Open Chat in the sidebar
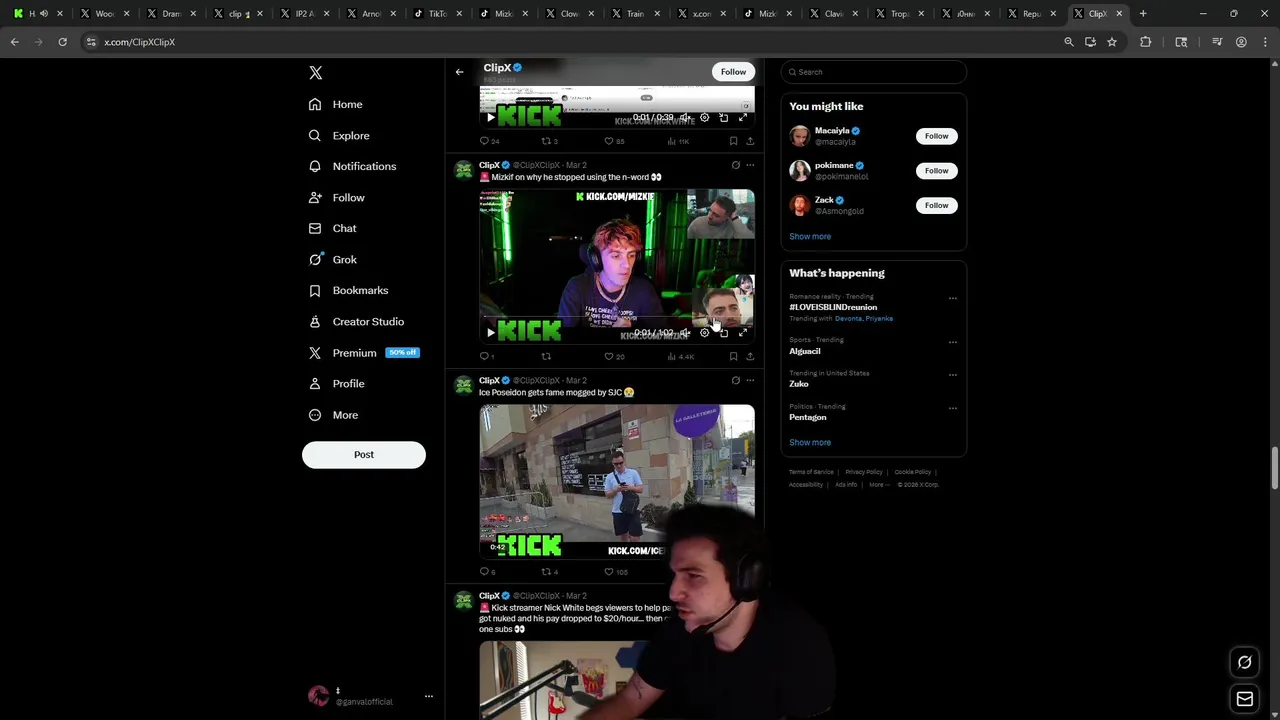The width and height of the screenshot is (1280, 720). pyautogui.click(x=333, y=228)
